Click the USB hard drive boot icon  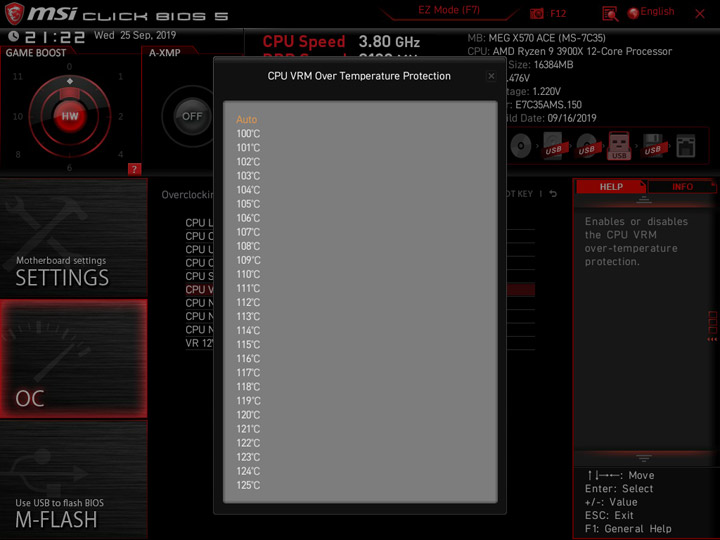(x=553, y=146)
